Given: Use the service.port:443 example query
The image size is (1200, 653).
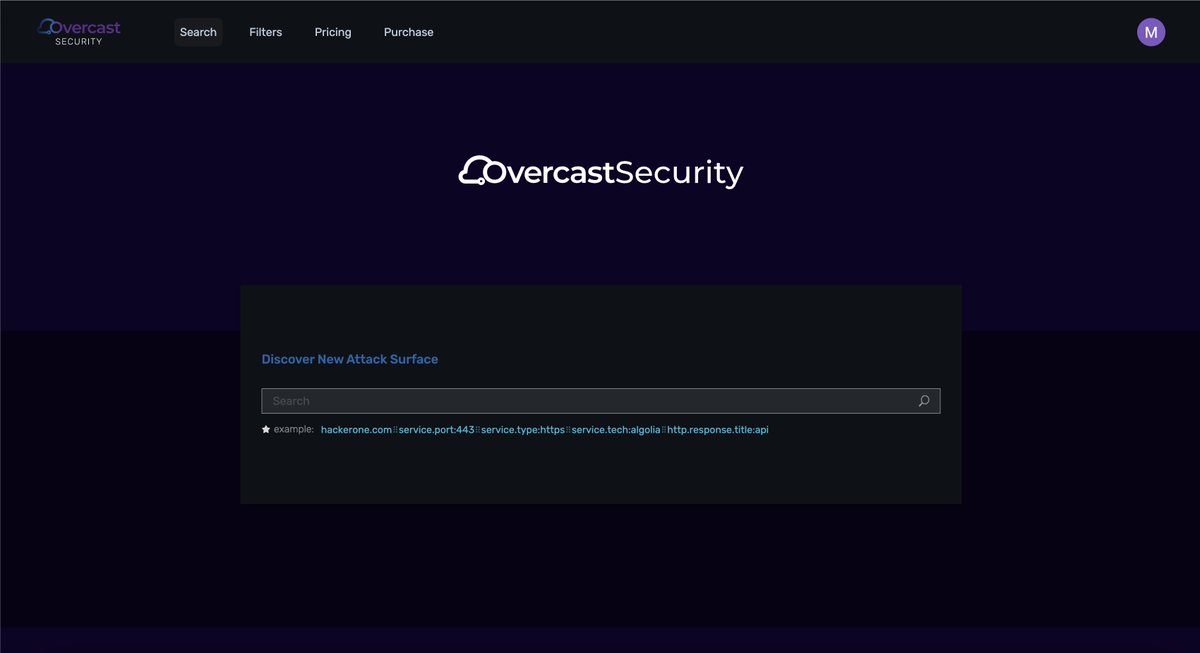Looking at the screenshot, I should tap(436, 429).
